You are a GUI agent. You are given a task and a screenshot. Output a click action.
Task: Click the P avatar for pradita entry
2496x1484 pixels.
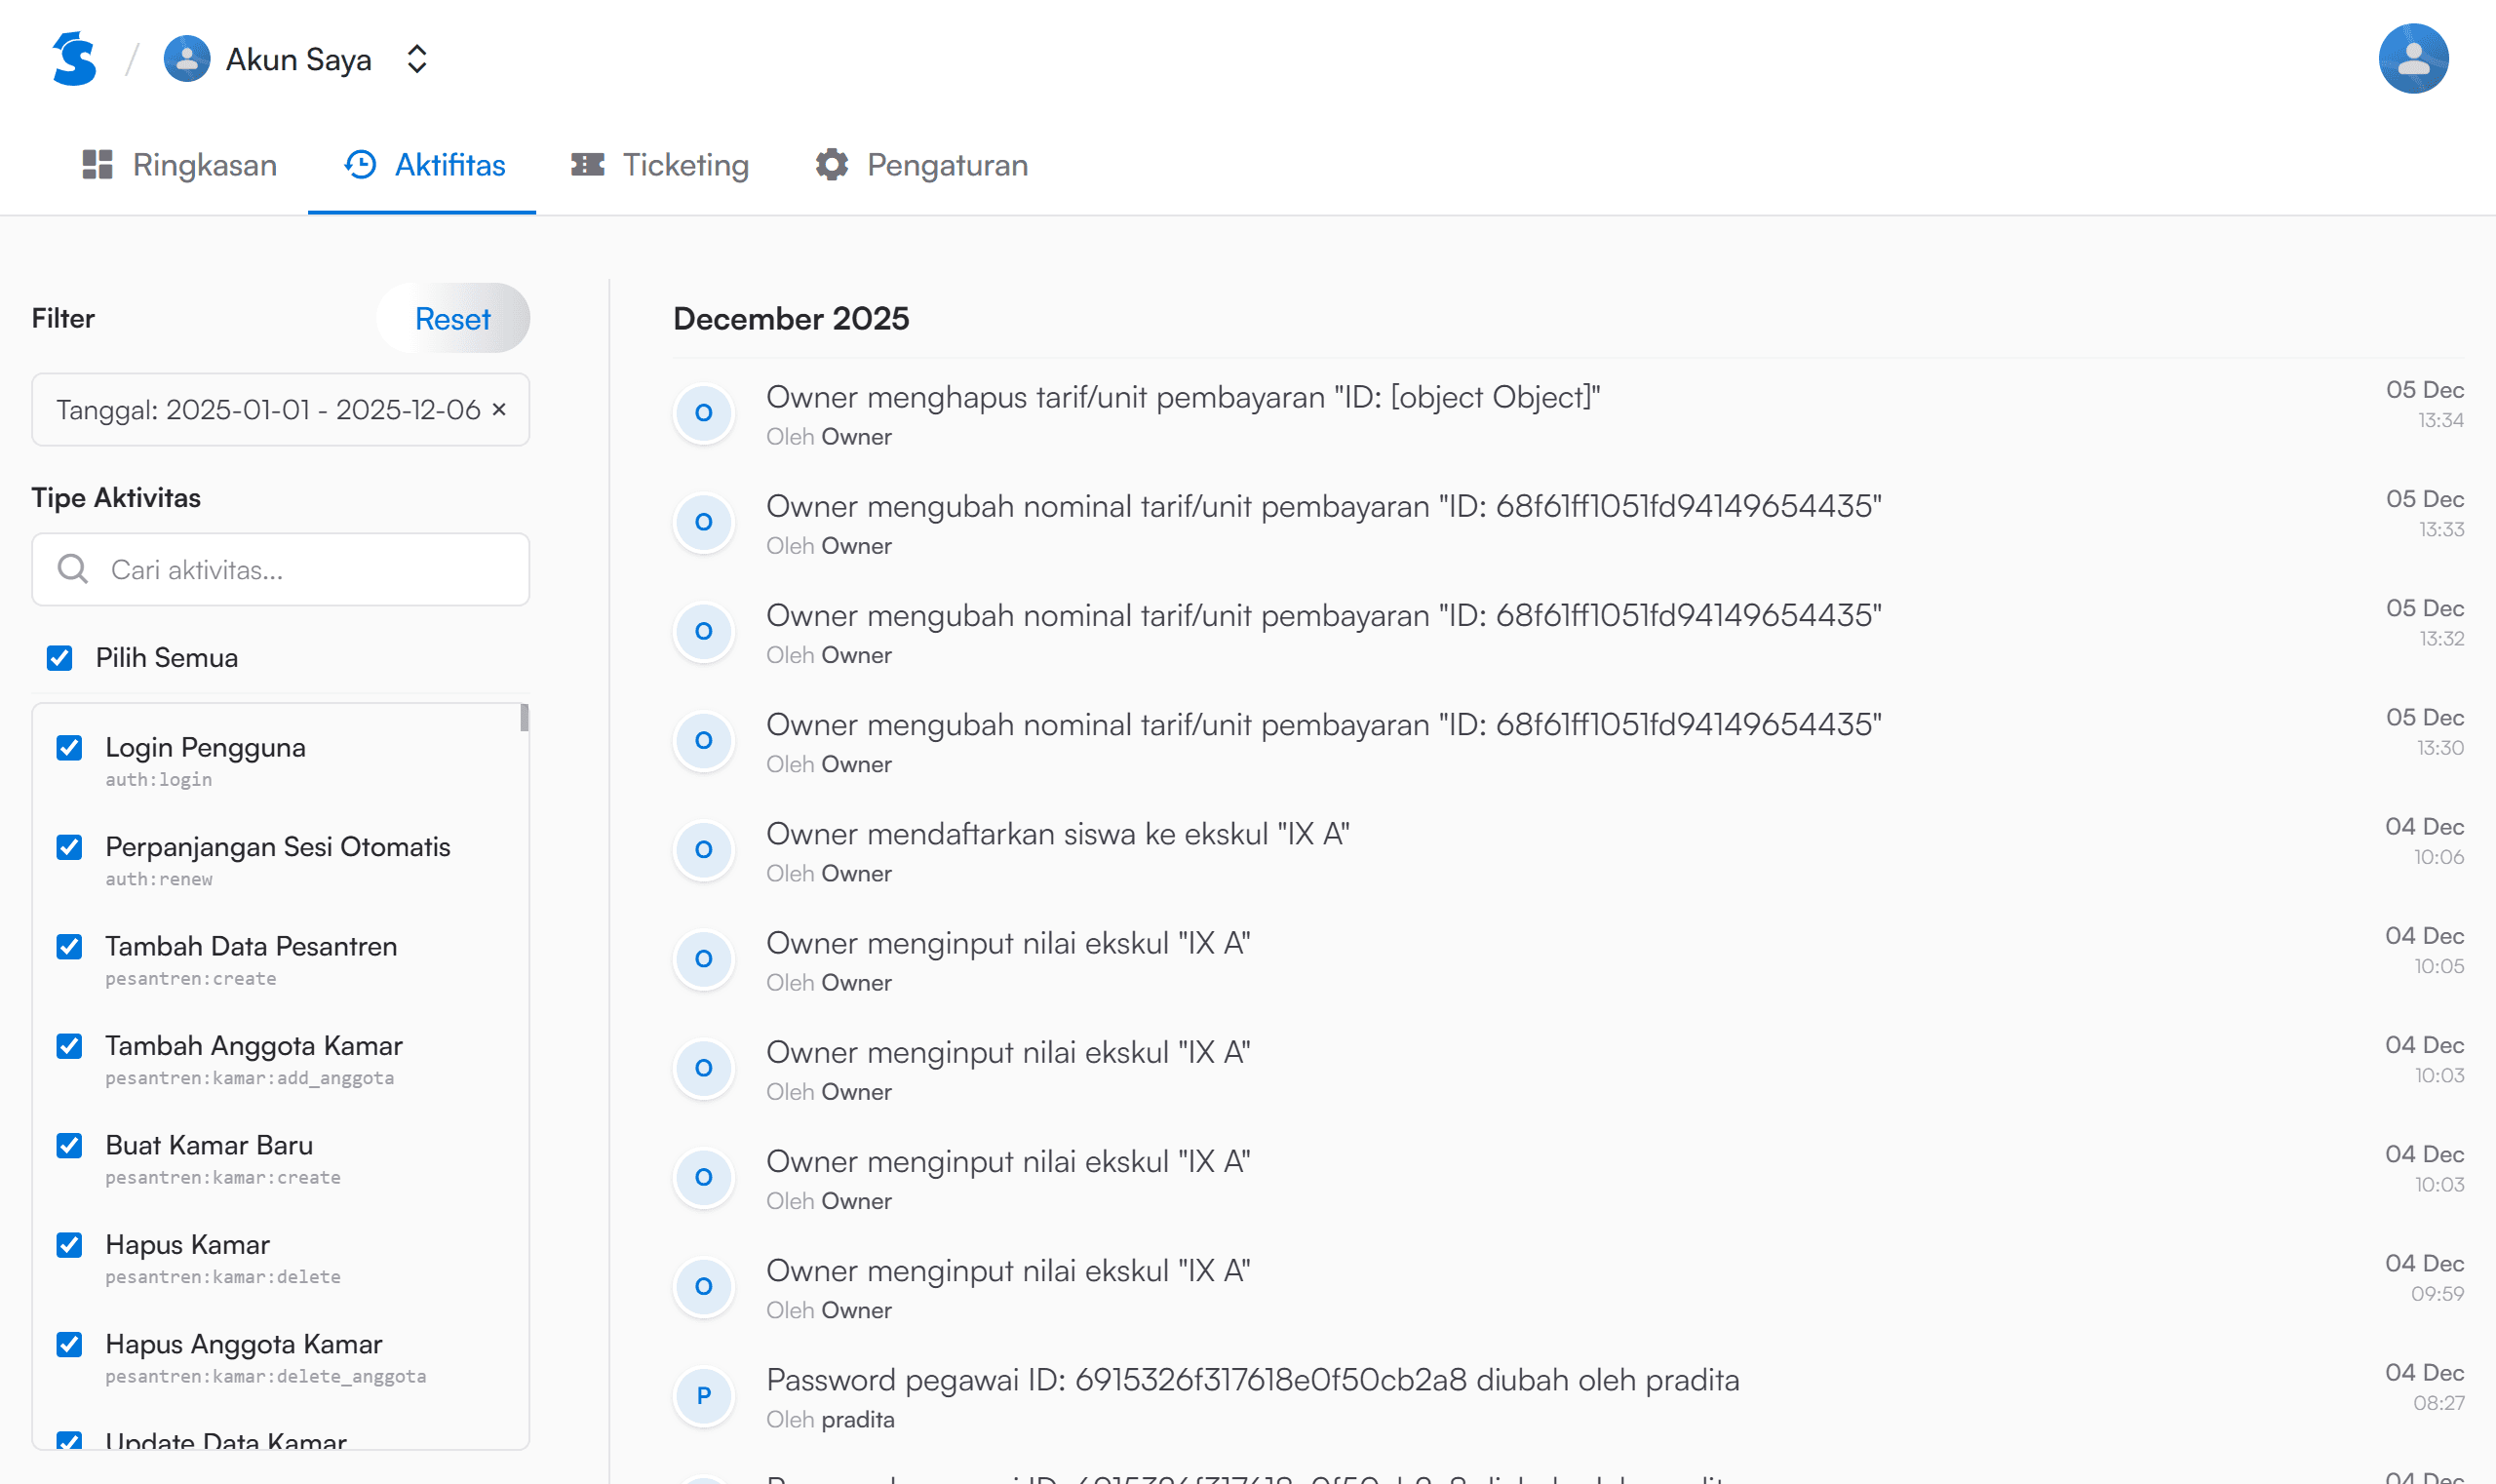pyautogui.click(x=704, y=1395)
